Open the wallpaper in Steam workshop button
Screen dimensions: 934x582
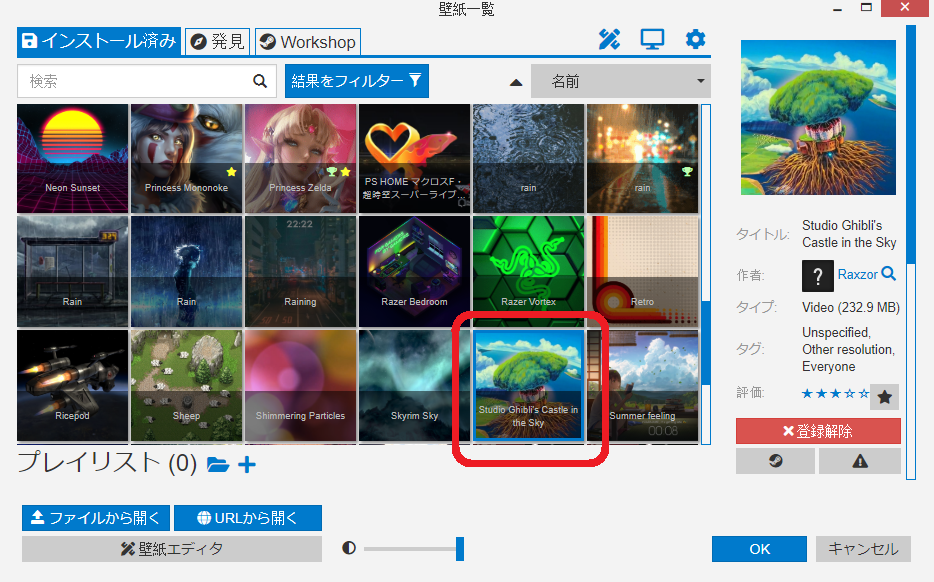click(x=775, y=461)
